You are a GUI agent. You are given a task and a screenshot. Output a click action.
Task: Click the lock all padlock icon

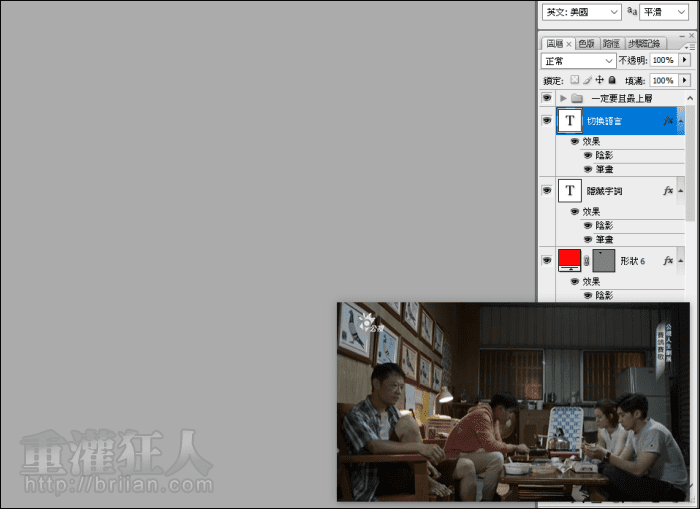(611, 80)
